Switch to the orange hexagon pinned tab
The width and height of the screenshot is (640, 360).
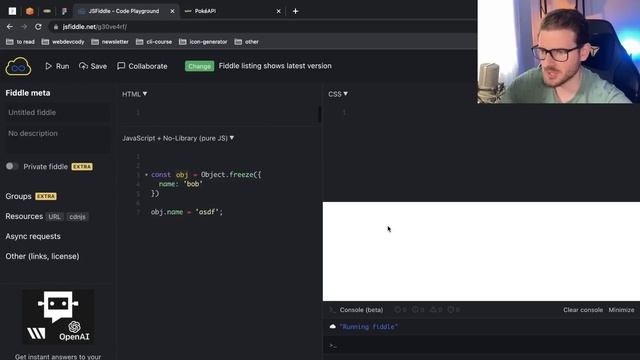(x=29, y=11)
